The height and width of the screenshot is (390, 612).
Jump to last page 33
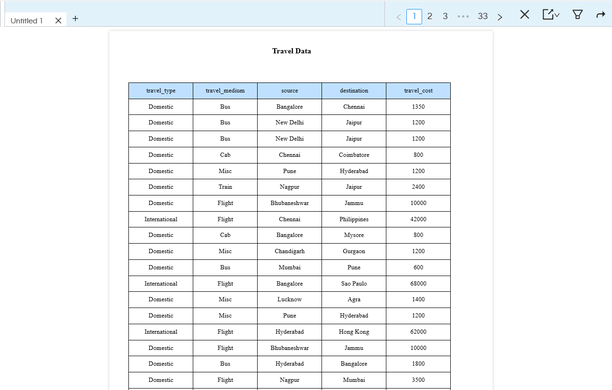pos(483,16)
